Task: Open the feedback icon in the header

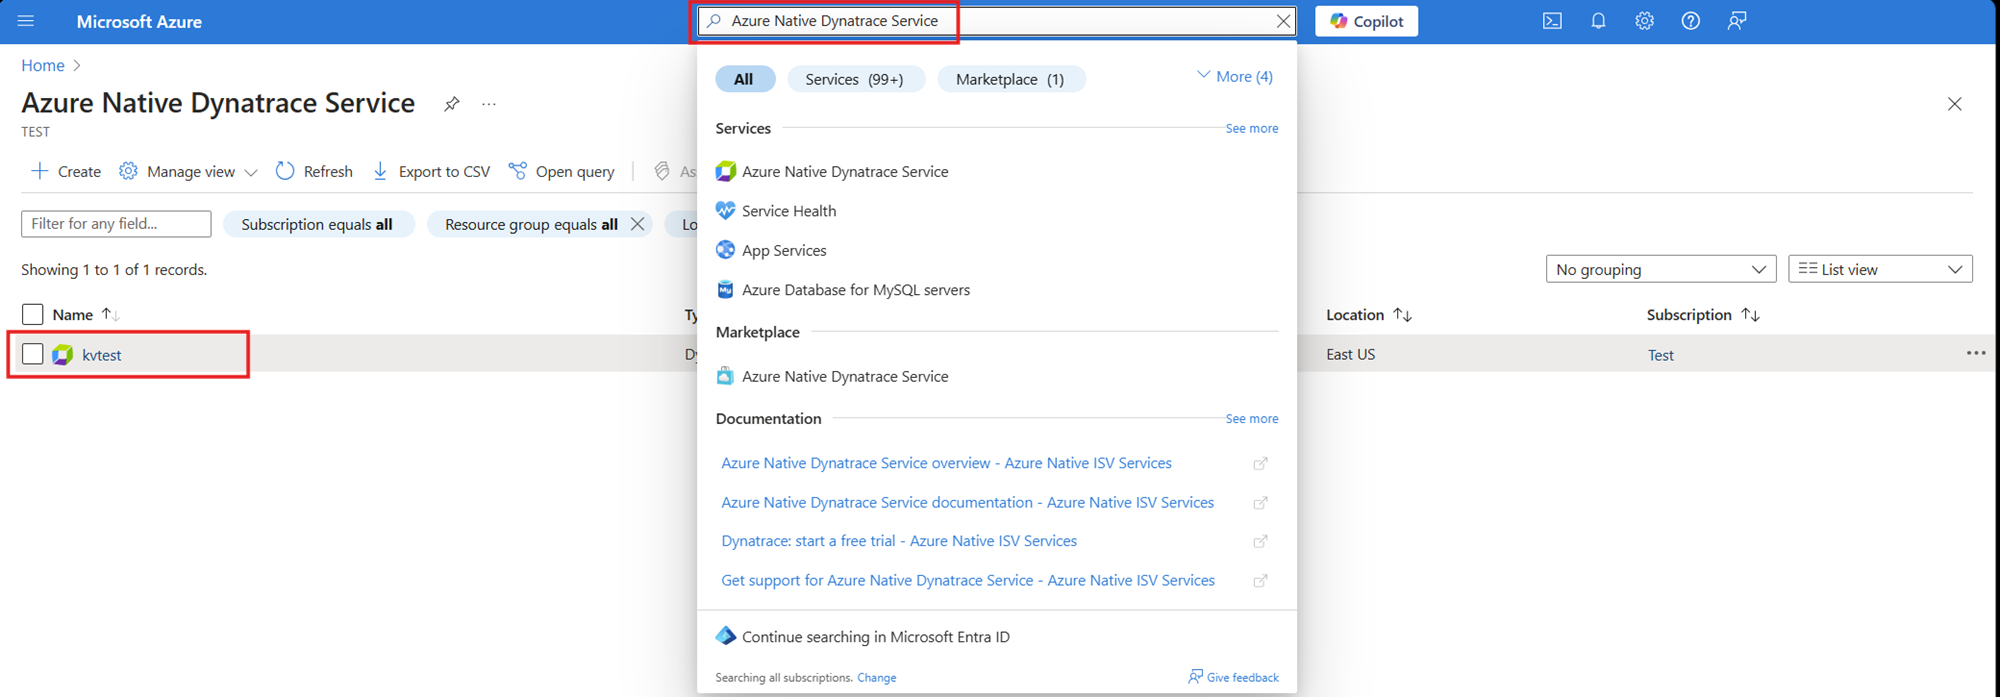Action: click(x=1737, y=21)
